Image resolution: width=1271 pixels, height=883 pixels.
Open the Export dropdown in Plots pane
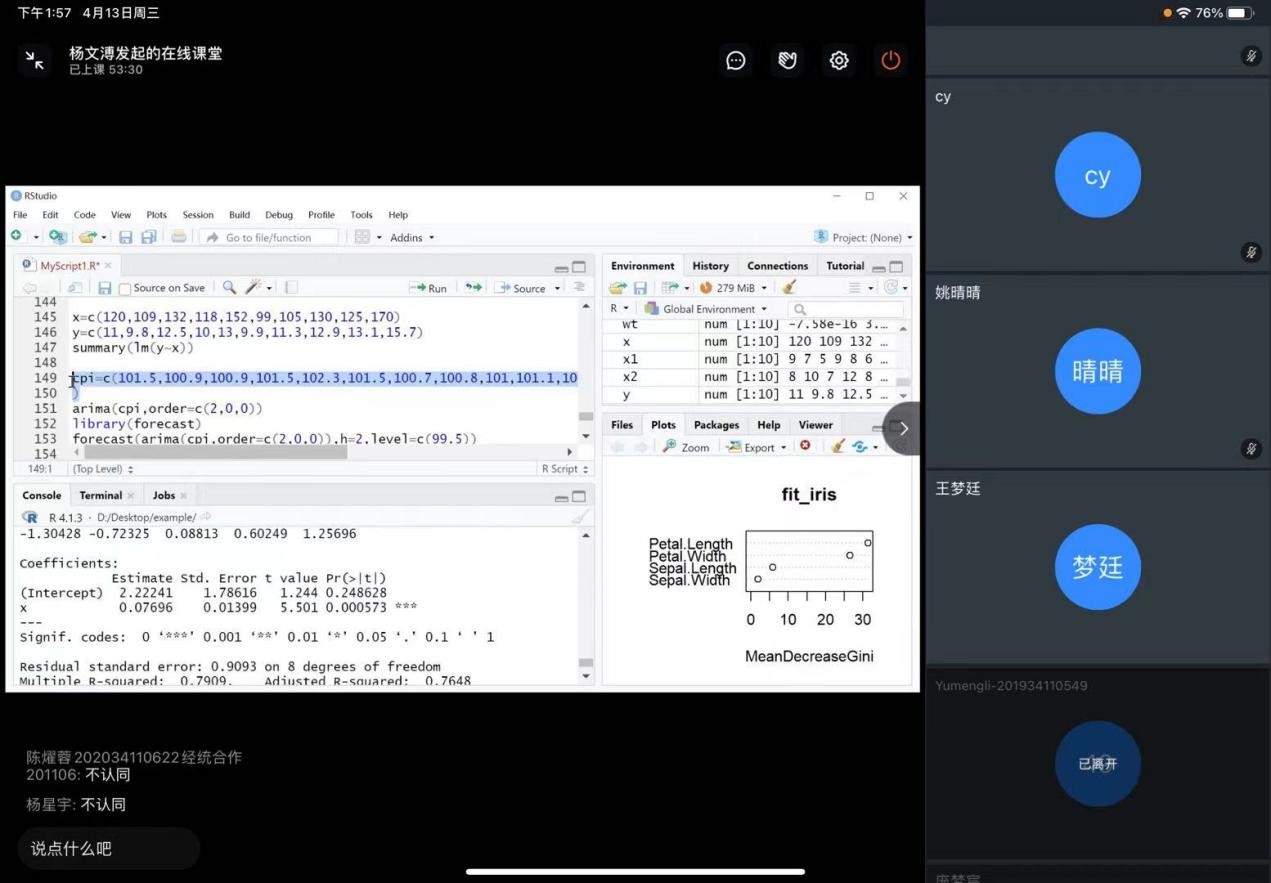pyautogui.click(x=758, y=447)
